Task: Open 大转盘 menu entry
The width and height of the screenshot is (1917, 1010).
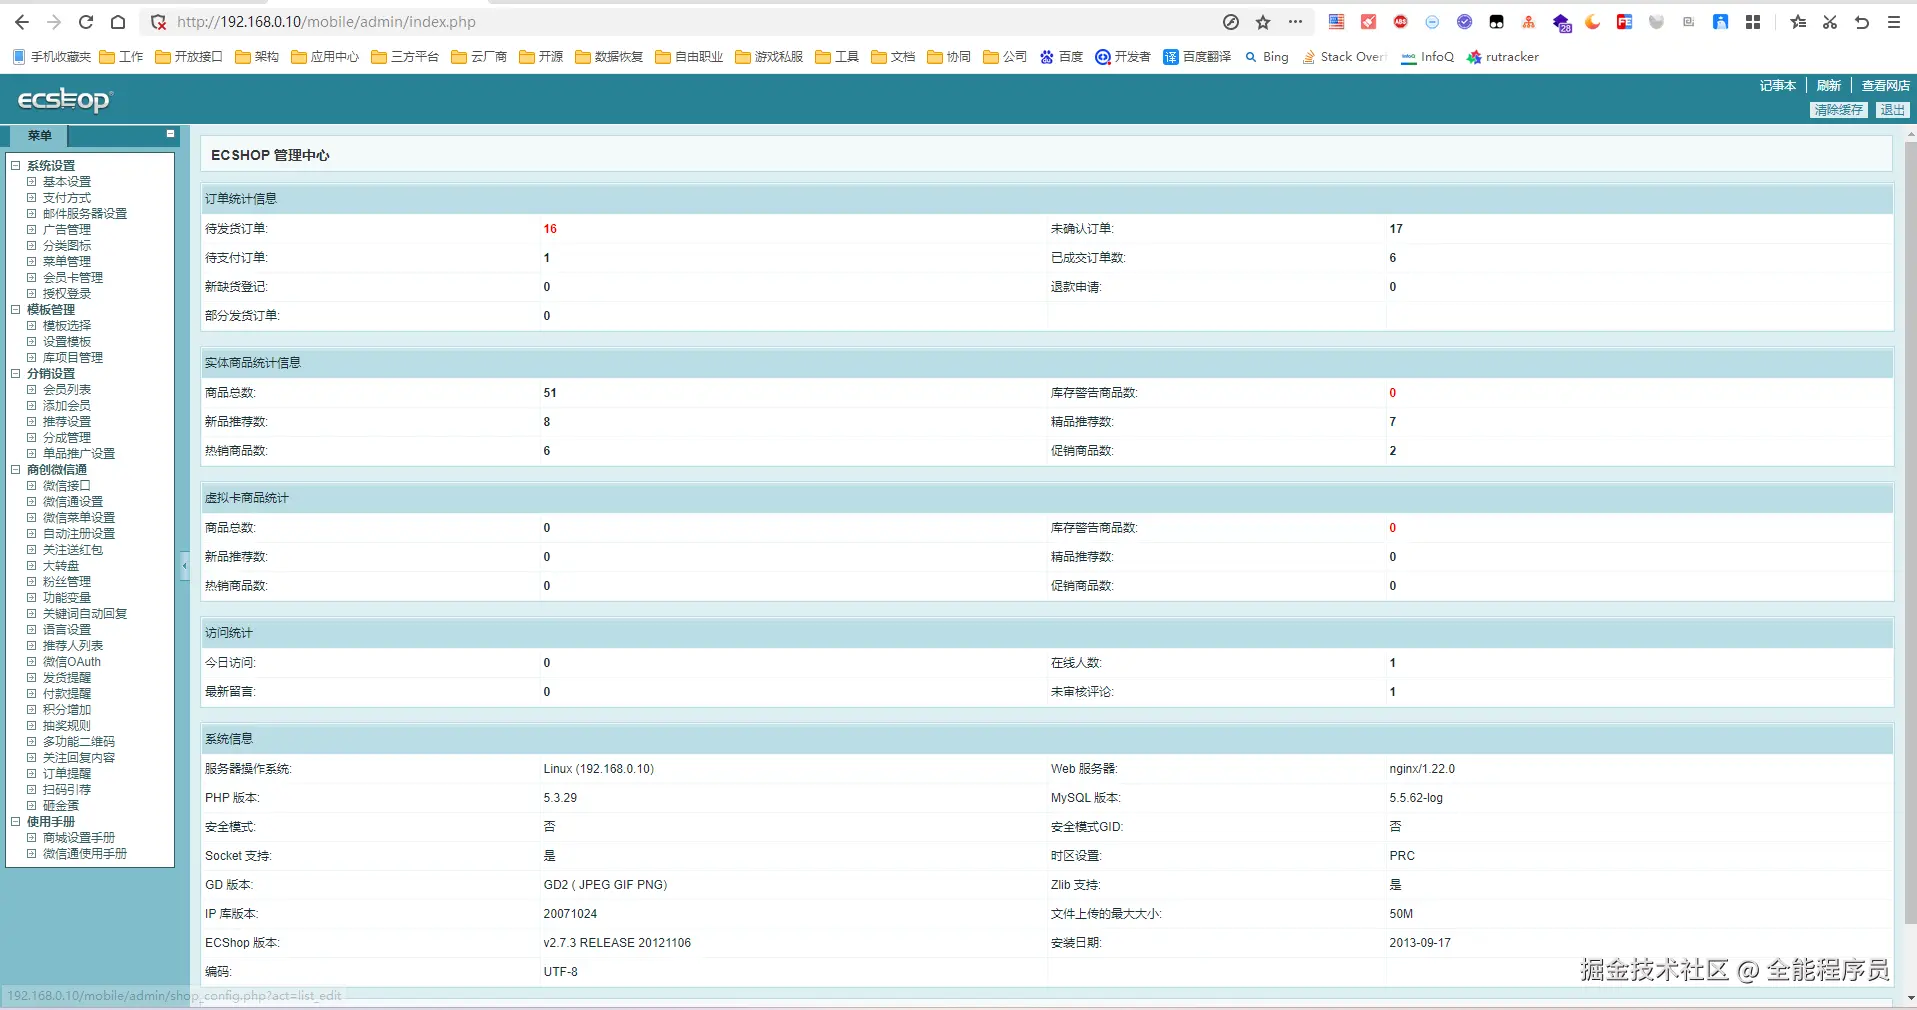Action: click(x=61, y=566)
